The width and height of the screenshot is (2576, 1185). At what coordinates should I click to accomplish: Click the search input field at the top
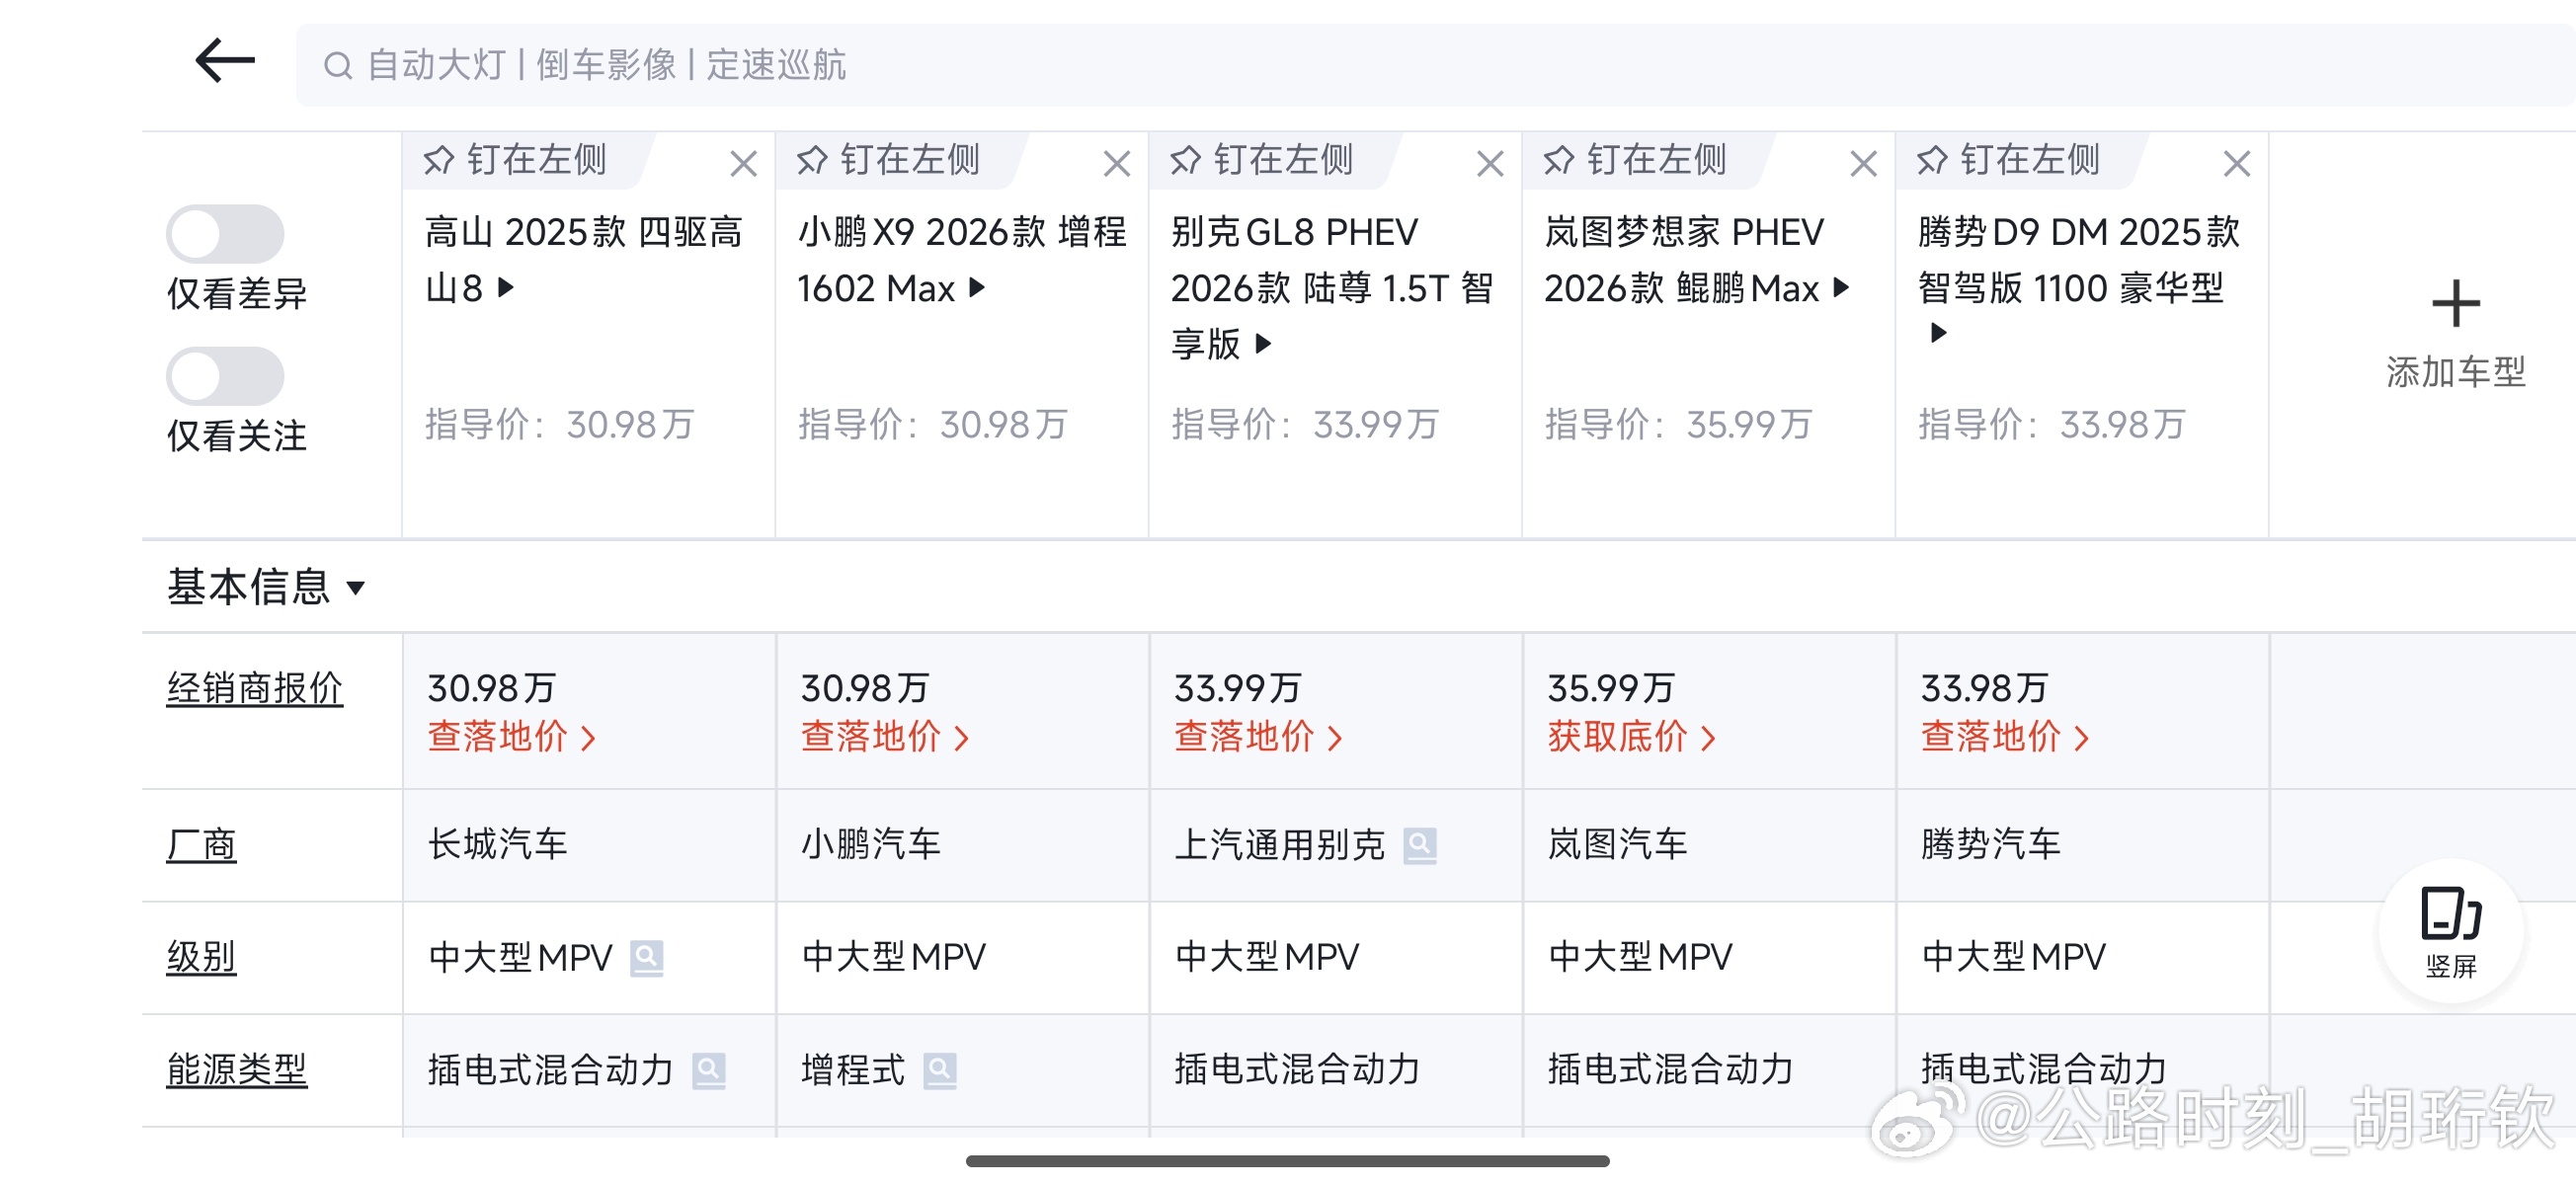(900, 66)
